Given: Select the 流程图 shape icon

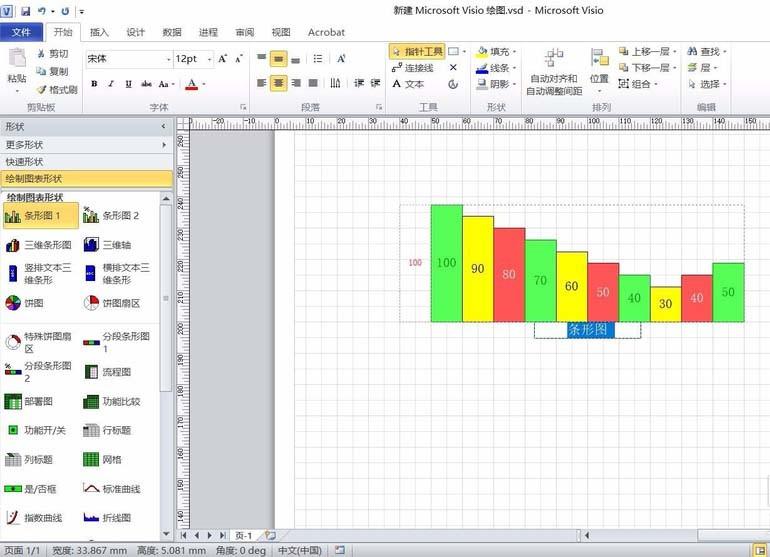Looking at the screenshot, I should click(x=112, y=372).
